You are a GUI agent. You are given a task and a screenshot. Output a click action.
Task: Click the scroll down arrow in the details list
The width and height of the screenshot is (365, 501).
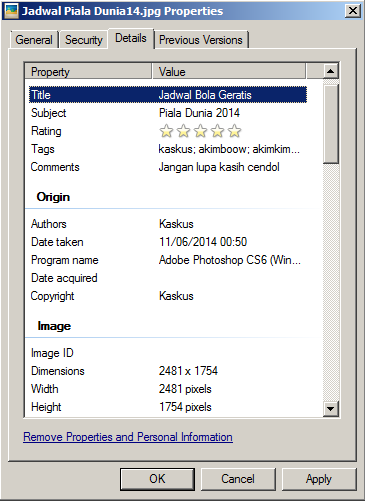pos(331,408)
